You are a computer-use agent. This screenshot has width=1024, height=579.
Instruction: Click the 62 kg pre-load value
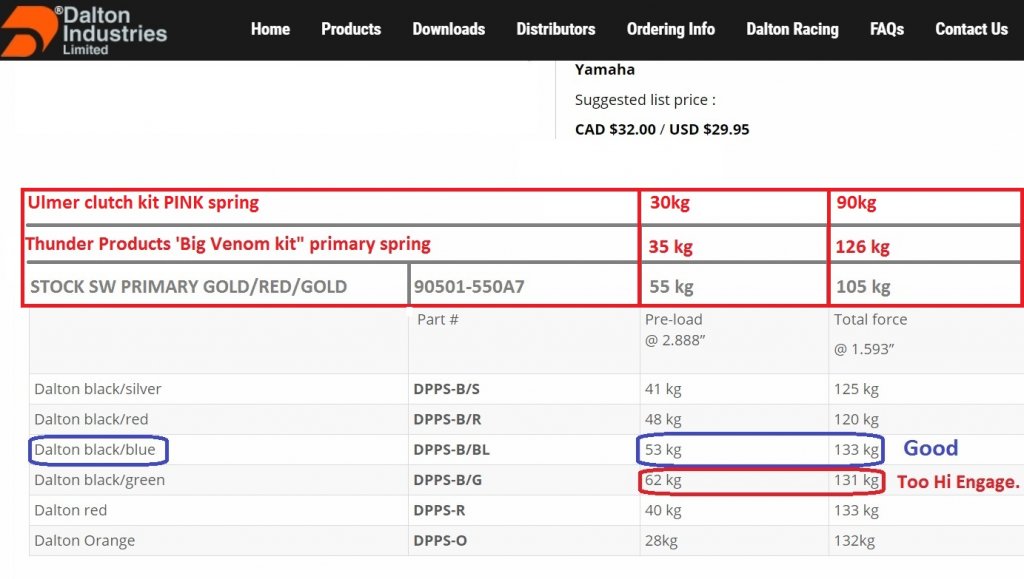coord(663,480)
